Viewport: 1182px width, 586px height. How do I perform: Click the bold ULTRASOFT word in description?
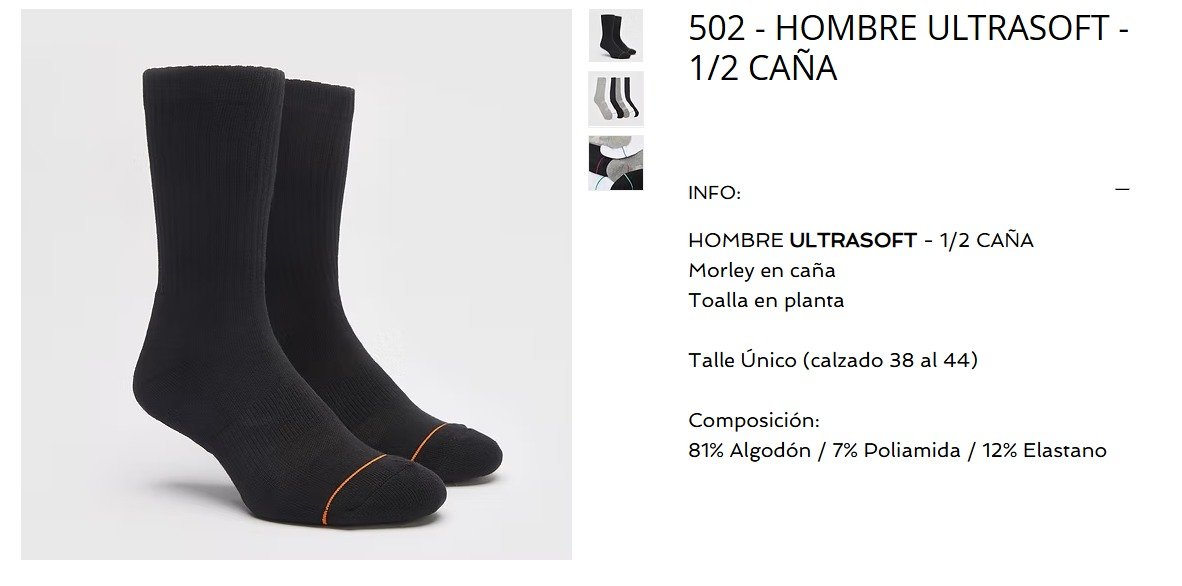[853, 241]
